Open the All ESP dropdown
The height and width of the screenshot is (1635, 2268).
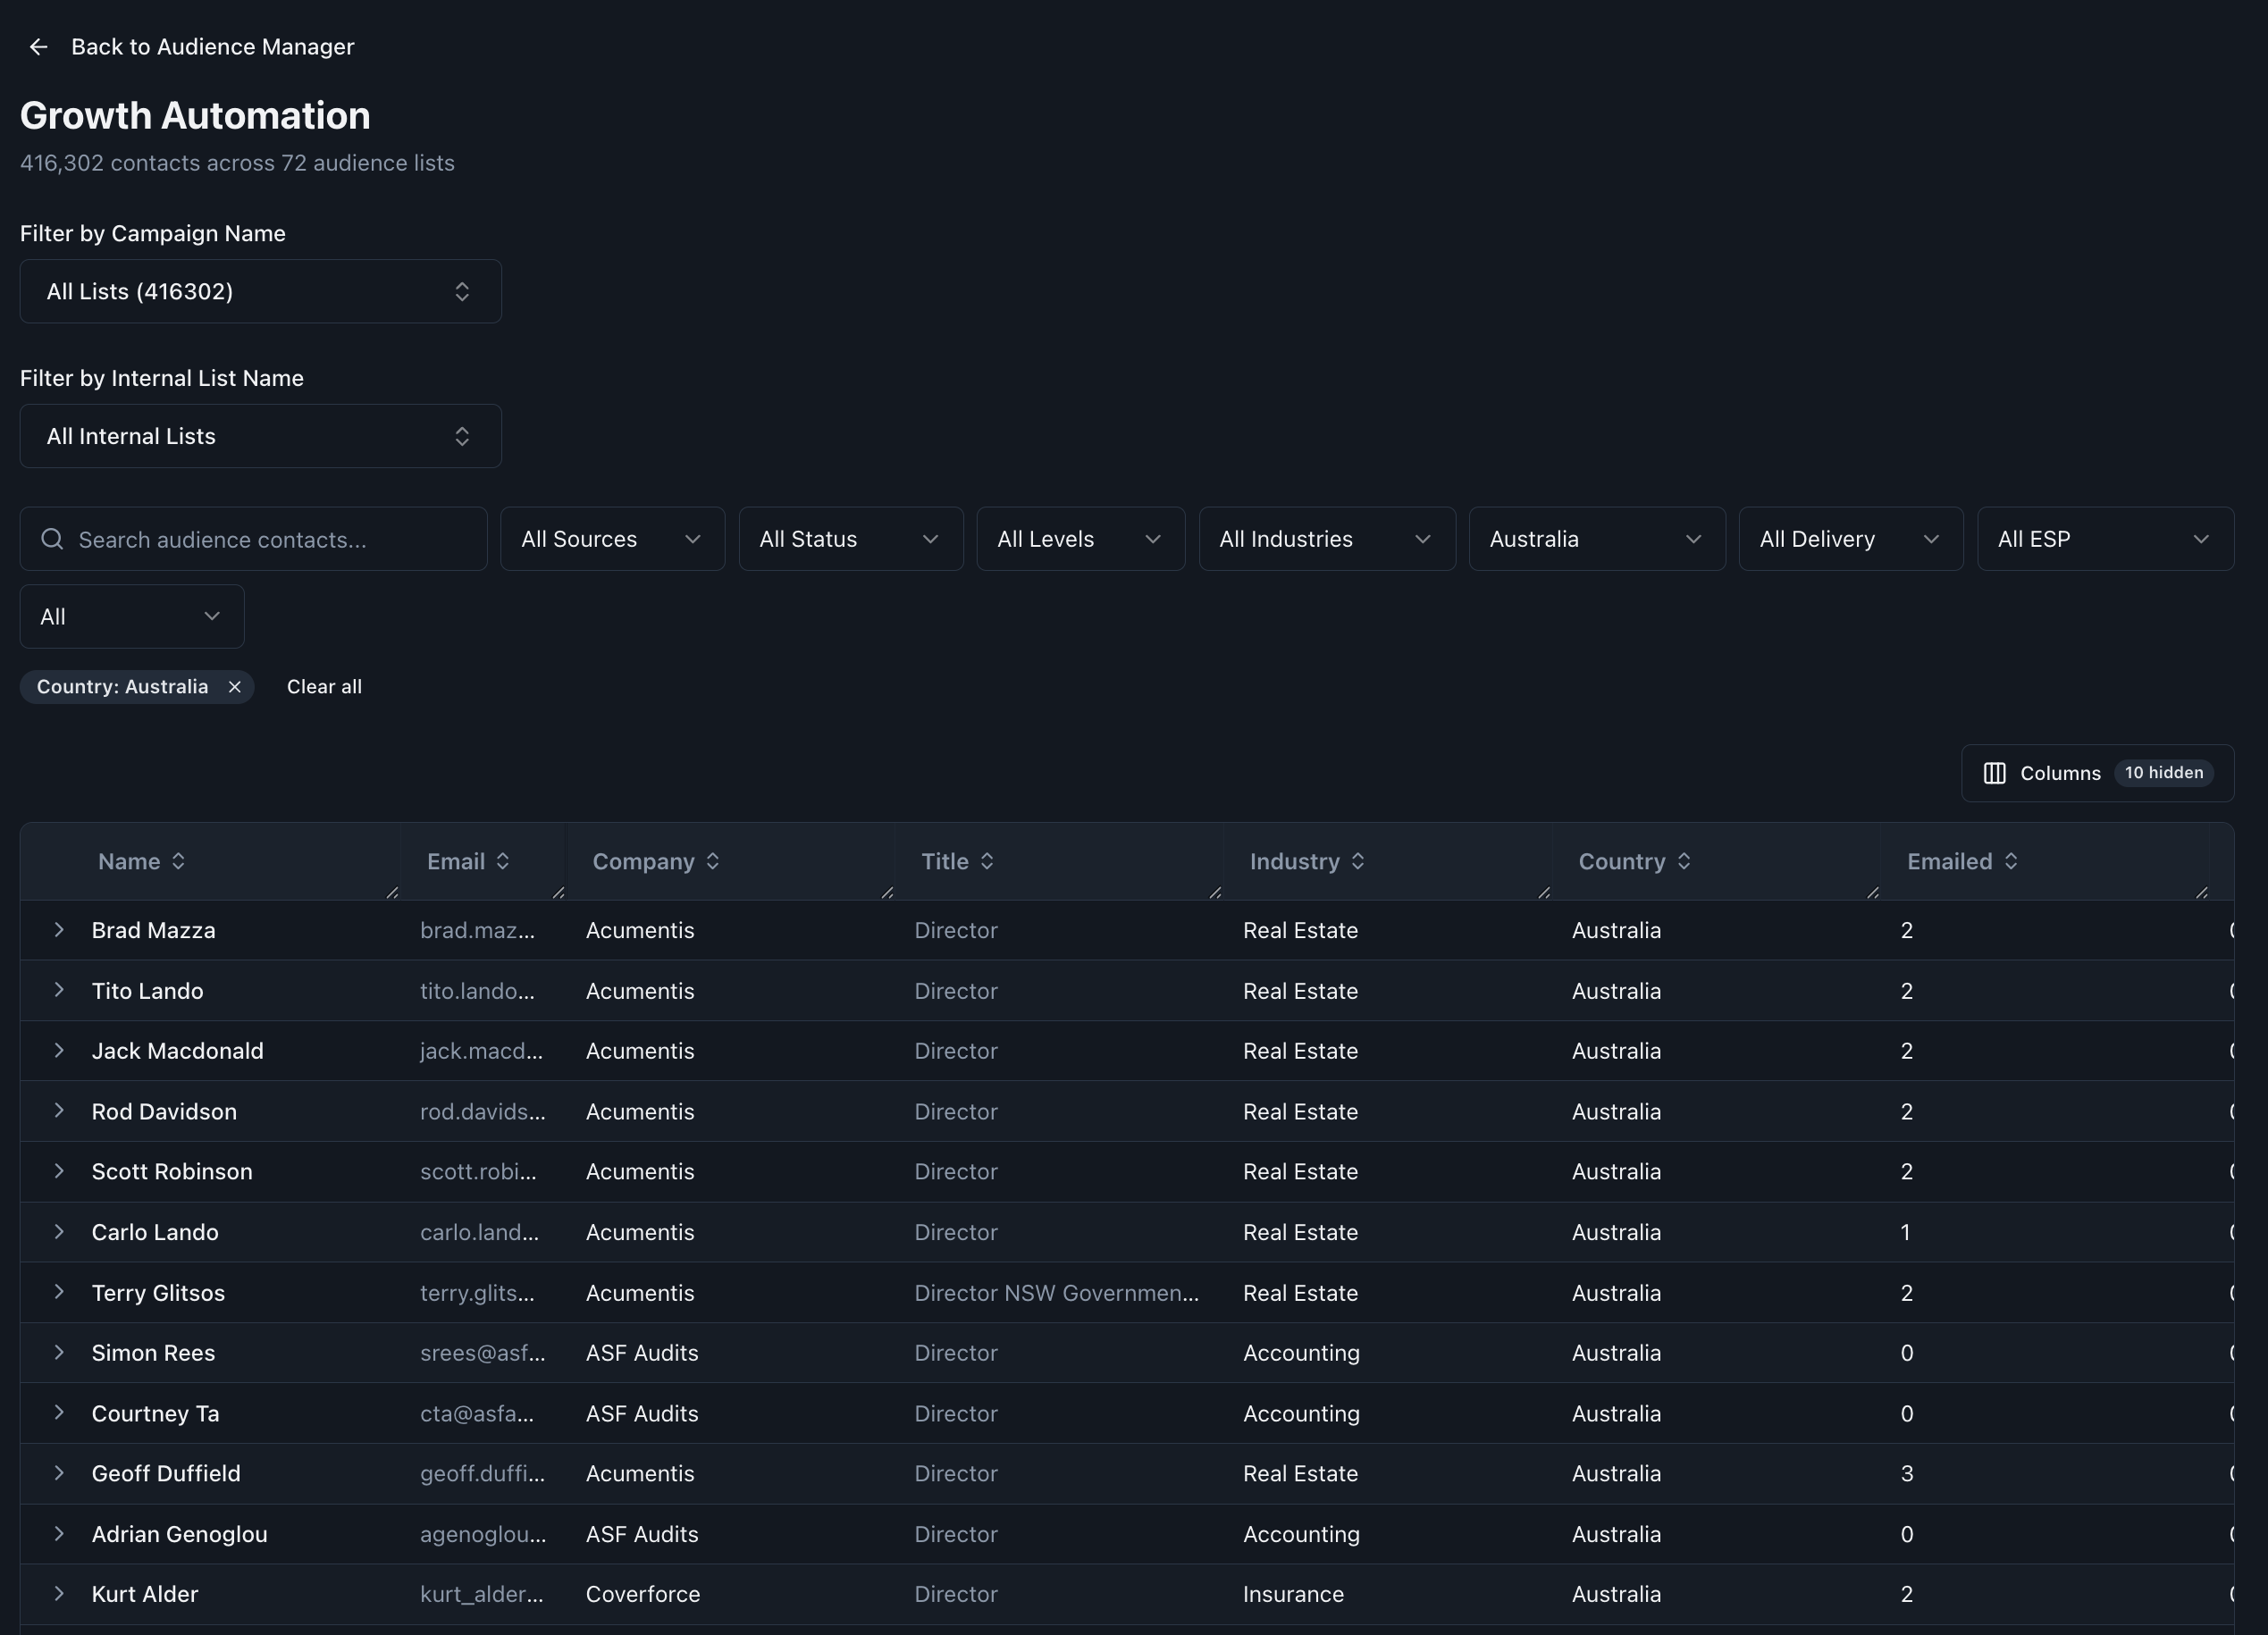point(2104,539)
